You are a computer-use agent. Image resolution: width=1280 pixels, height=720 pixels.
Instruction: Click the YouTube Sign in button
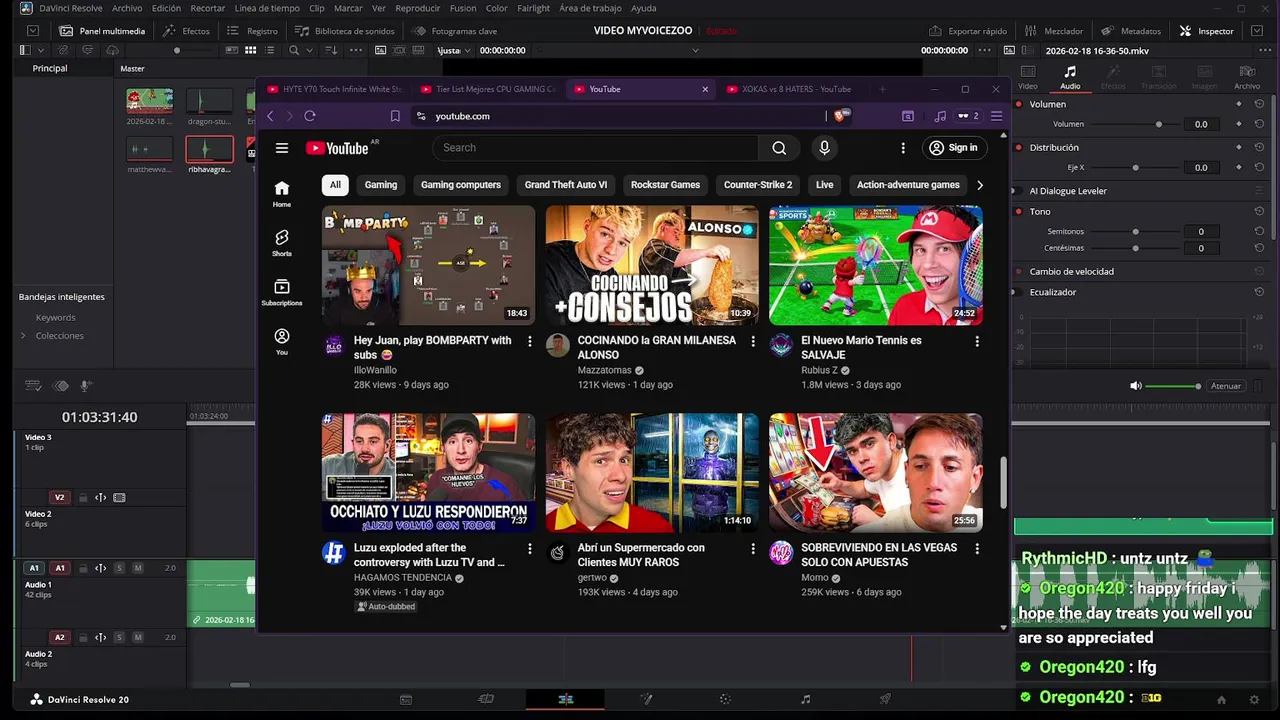pos(953,148)
